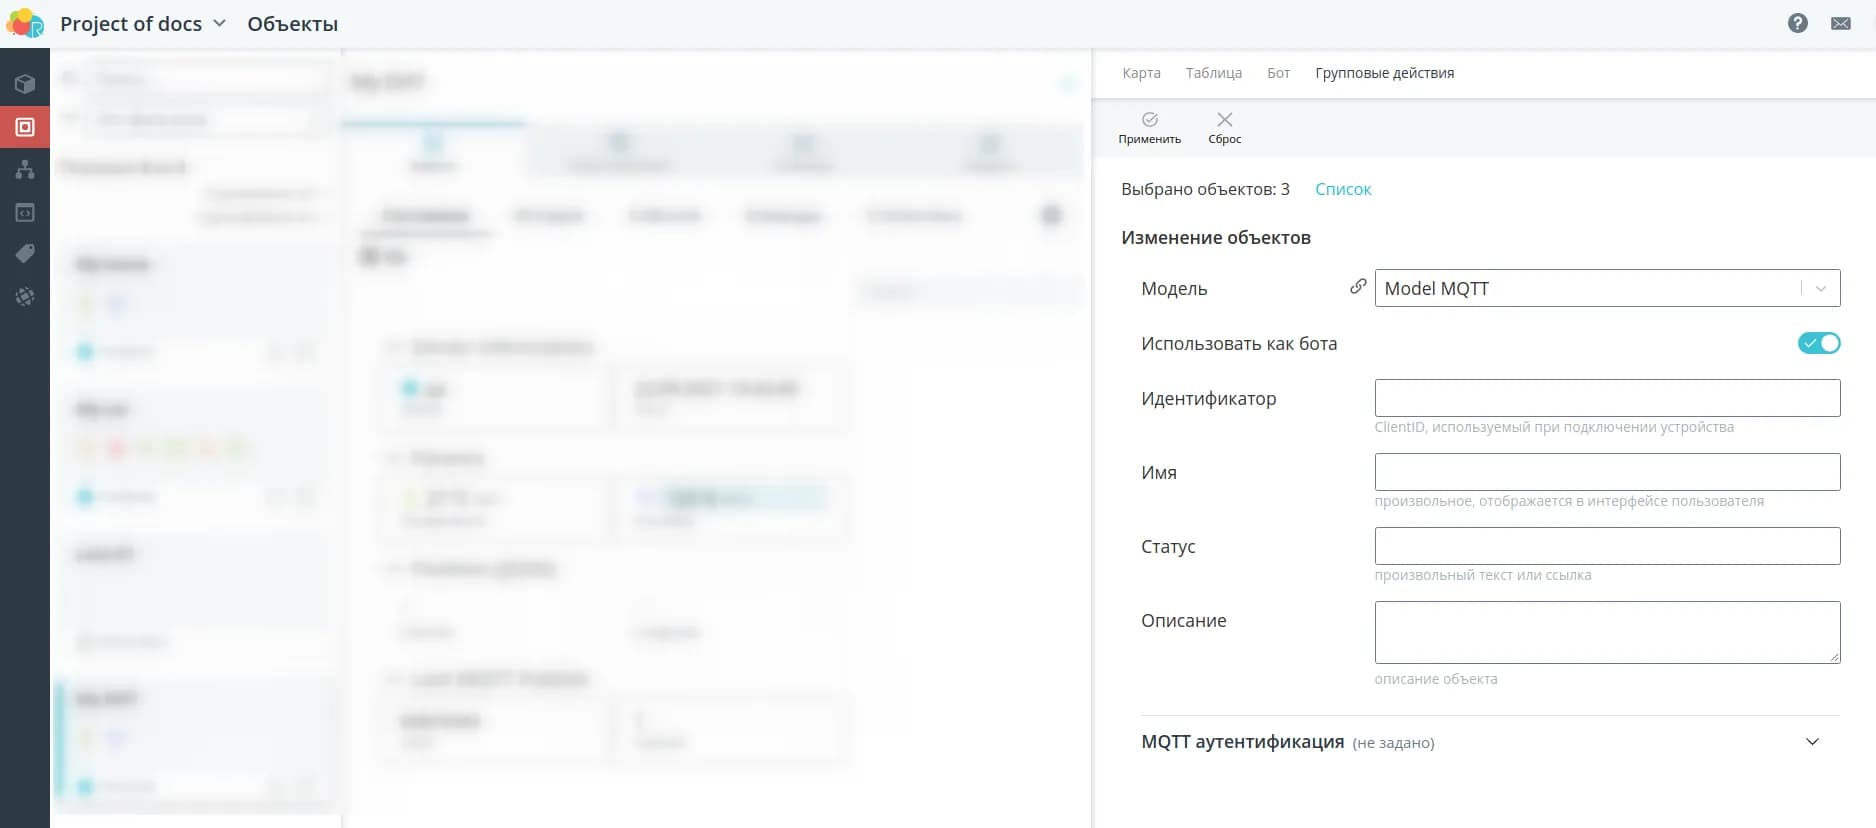Click the globe icon in sidebar
The image size is (1876, 828).
click(25, 297)
